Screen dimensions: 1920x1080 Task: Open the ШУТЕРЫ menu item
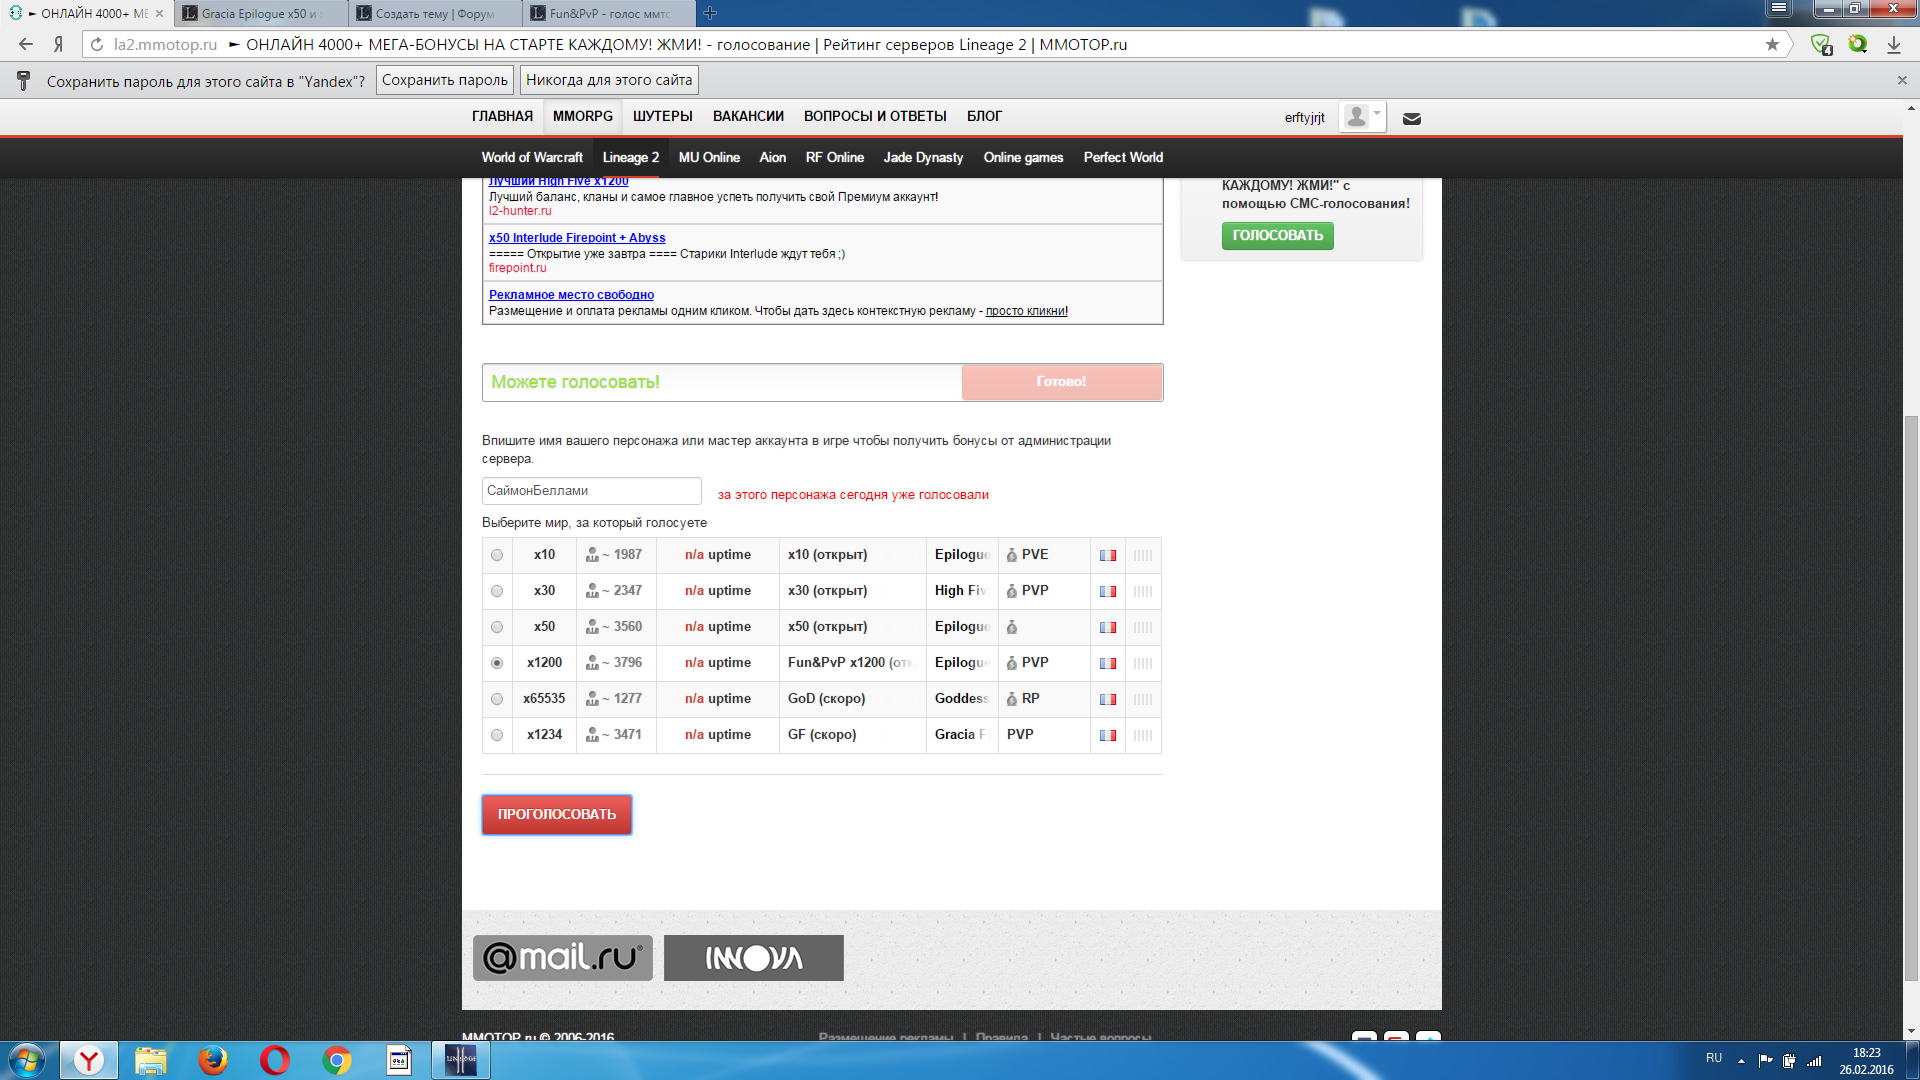[662, 116]
